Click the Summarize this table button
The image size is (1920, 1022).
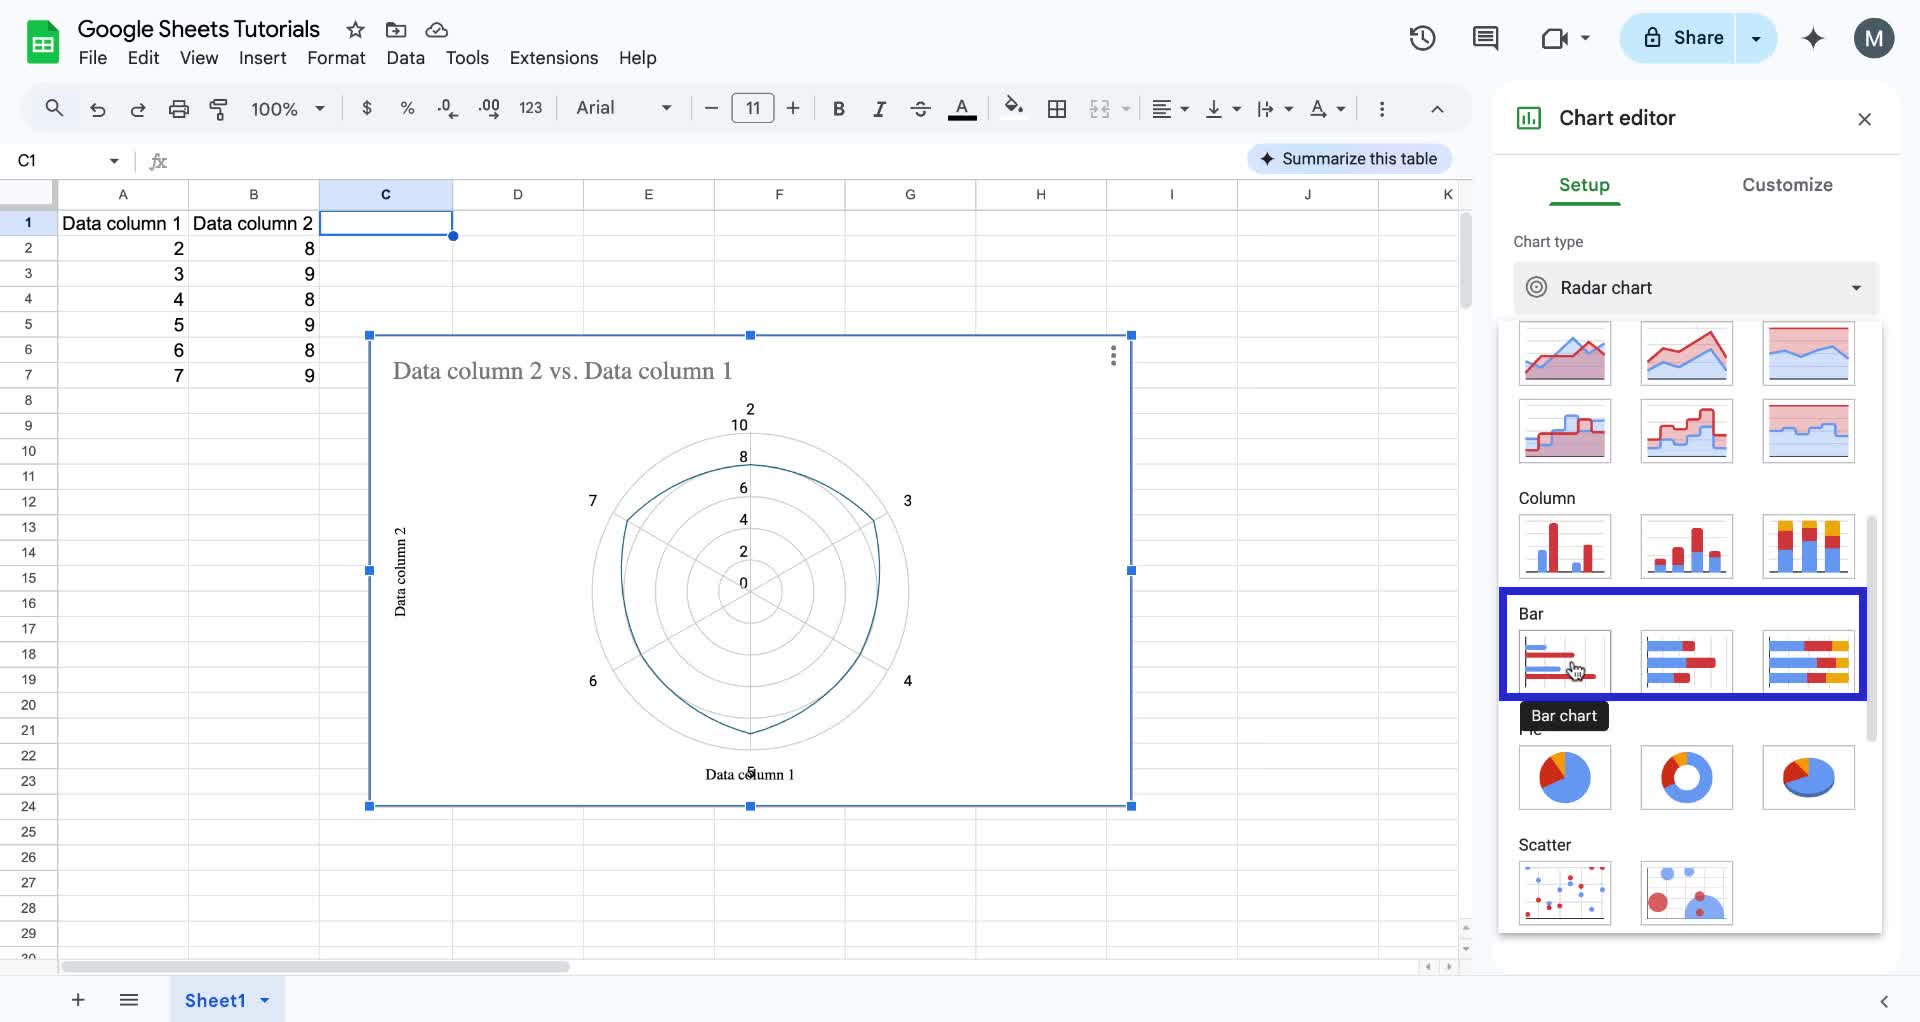click(x=1349, y=158)
